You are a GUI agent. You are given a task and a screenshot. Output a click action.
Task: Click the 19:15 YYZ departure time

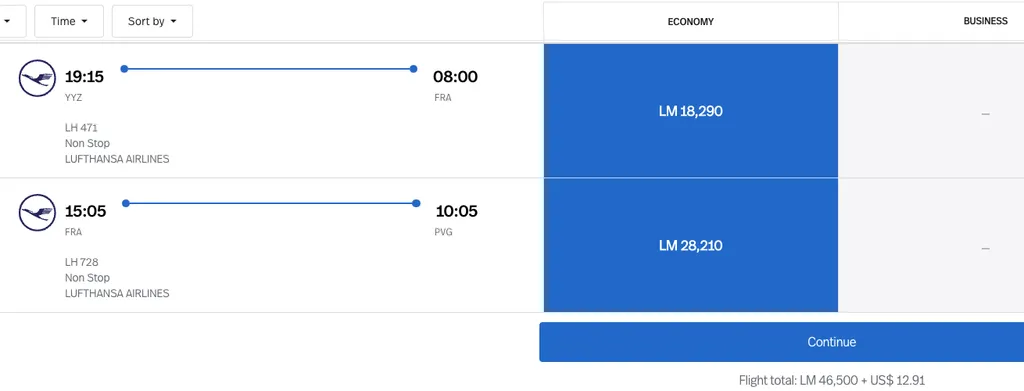tap(84, 77)
